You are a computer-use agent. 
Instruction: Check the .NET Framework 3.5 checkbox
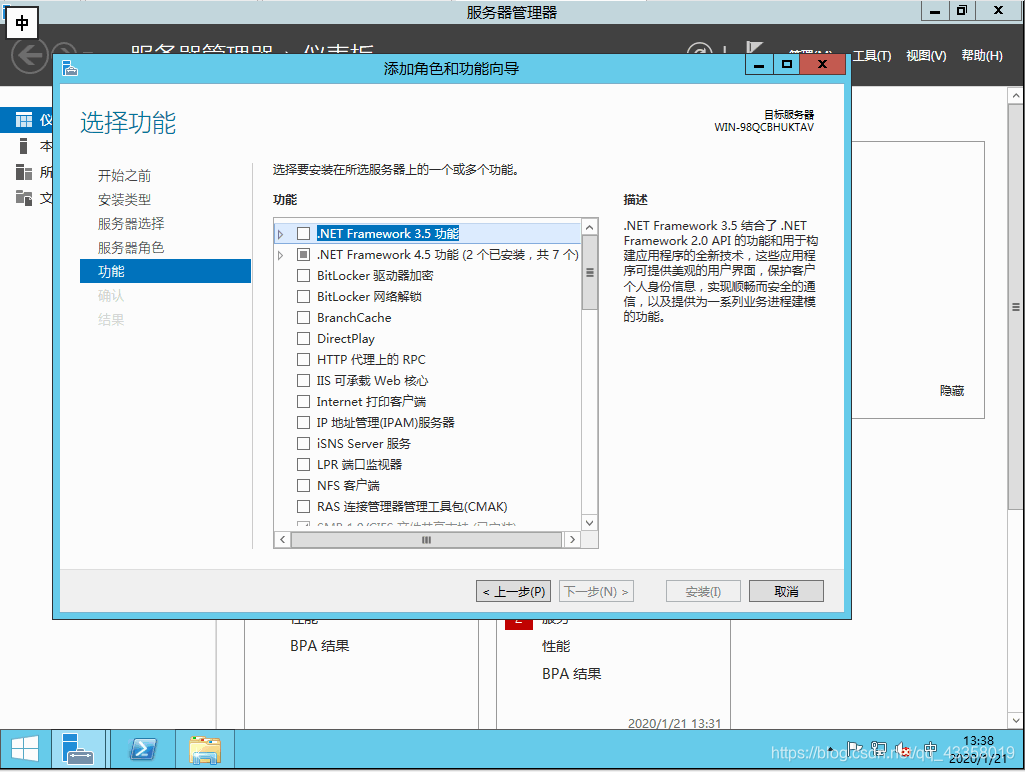303,233
